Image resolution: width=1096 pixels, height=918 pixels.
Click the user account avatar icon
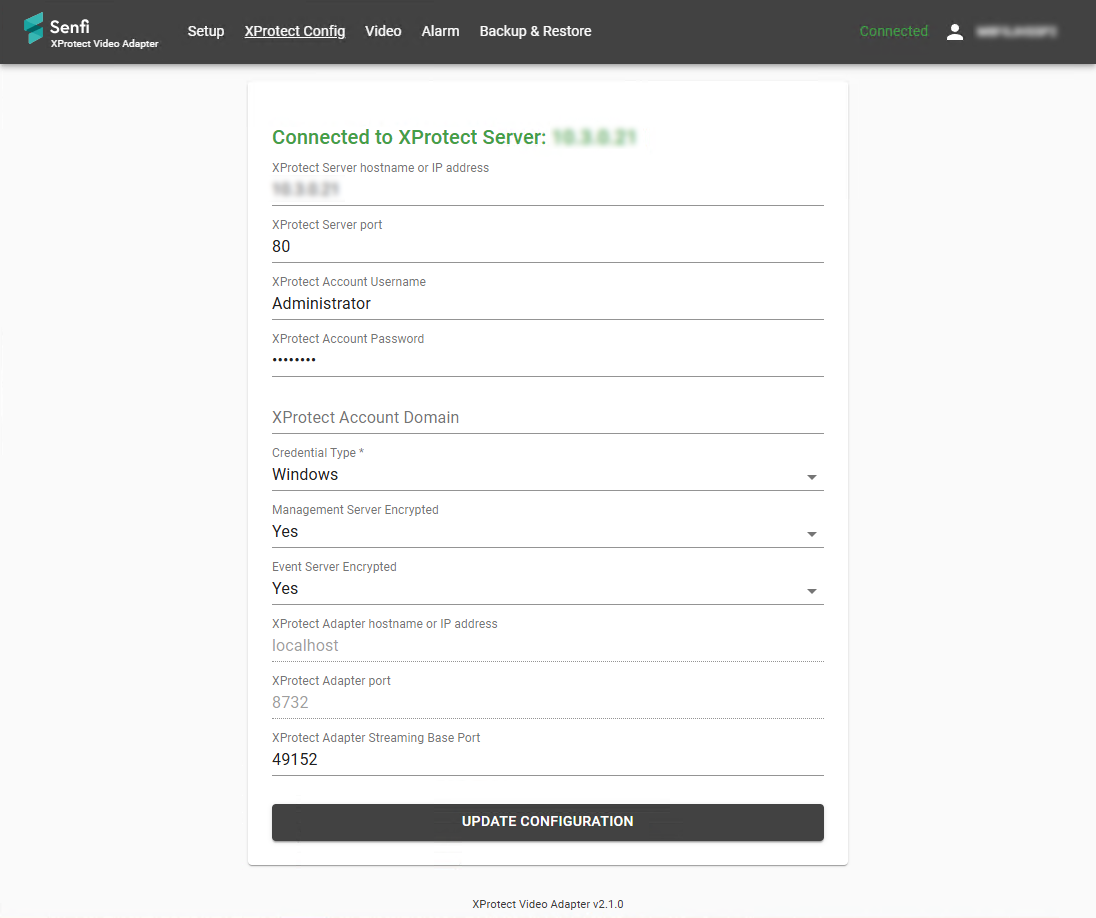click(x=955, y=32)
